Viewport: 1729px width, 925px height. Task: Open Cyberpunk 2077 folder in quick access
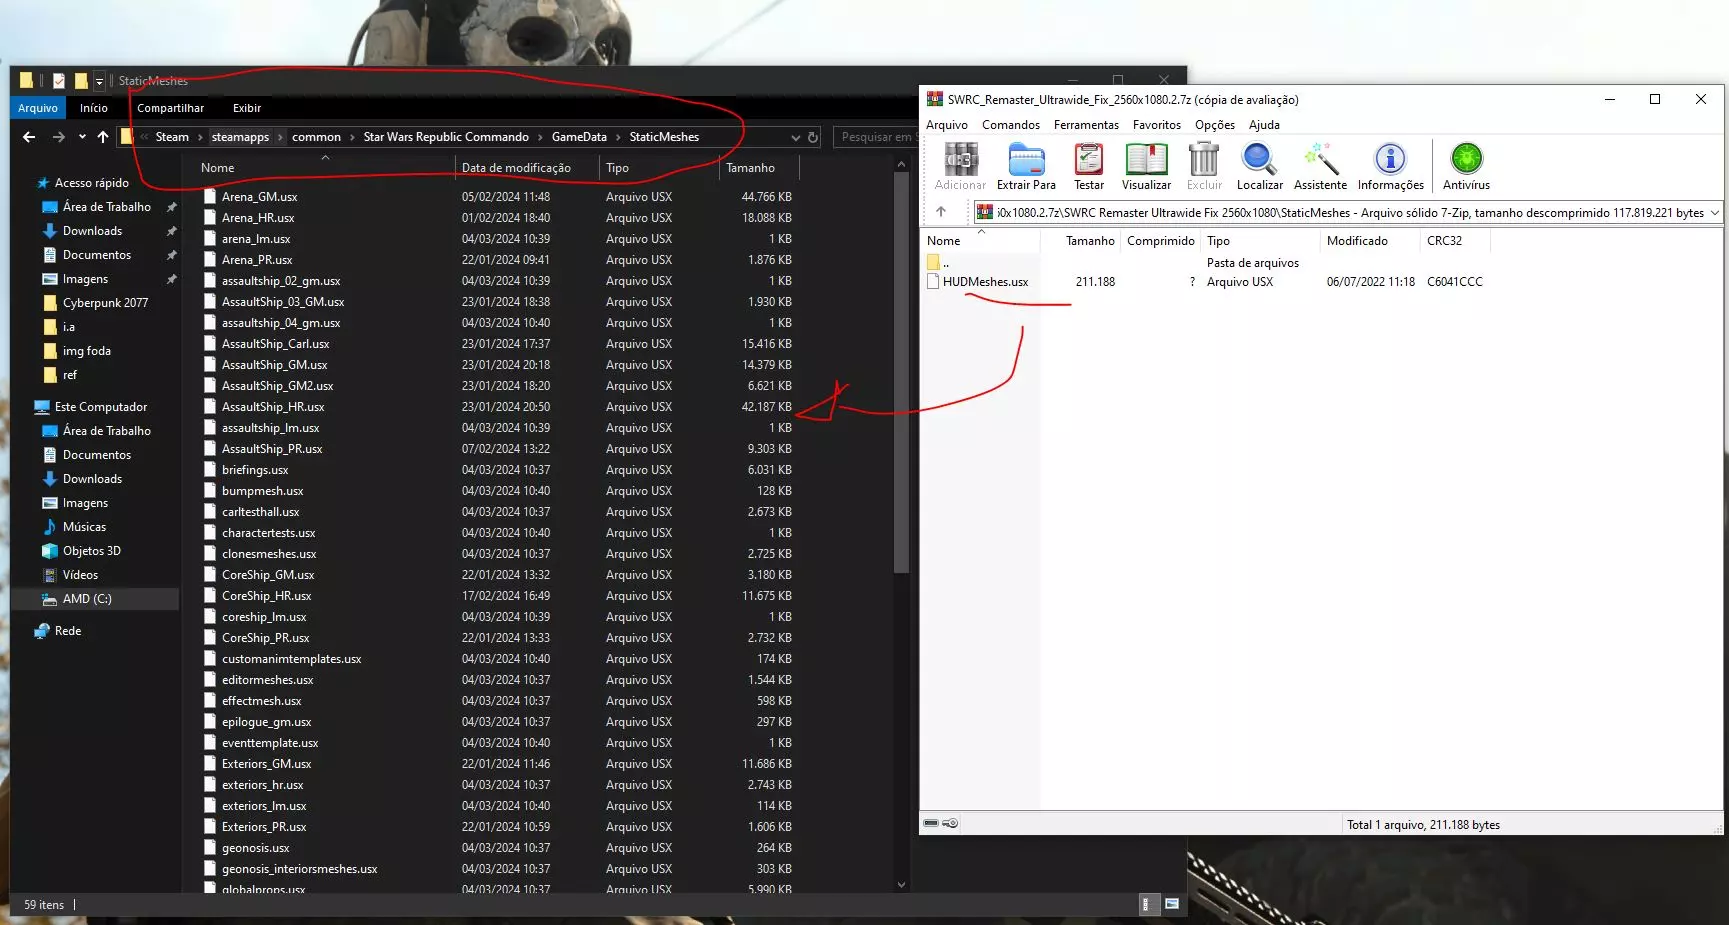click(x=105, y=303)
